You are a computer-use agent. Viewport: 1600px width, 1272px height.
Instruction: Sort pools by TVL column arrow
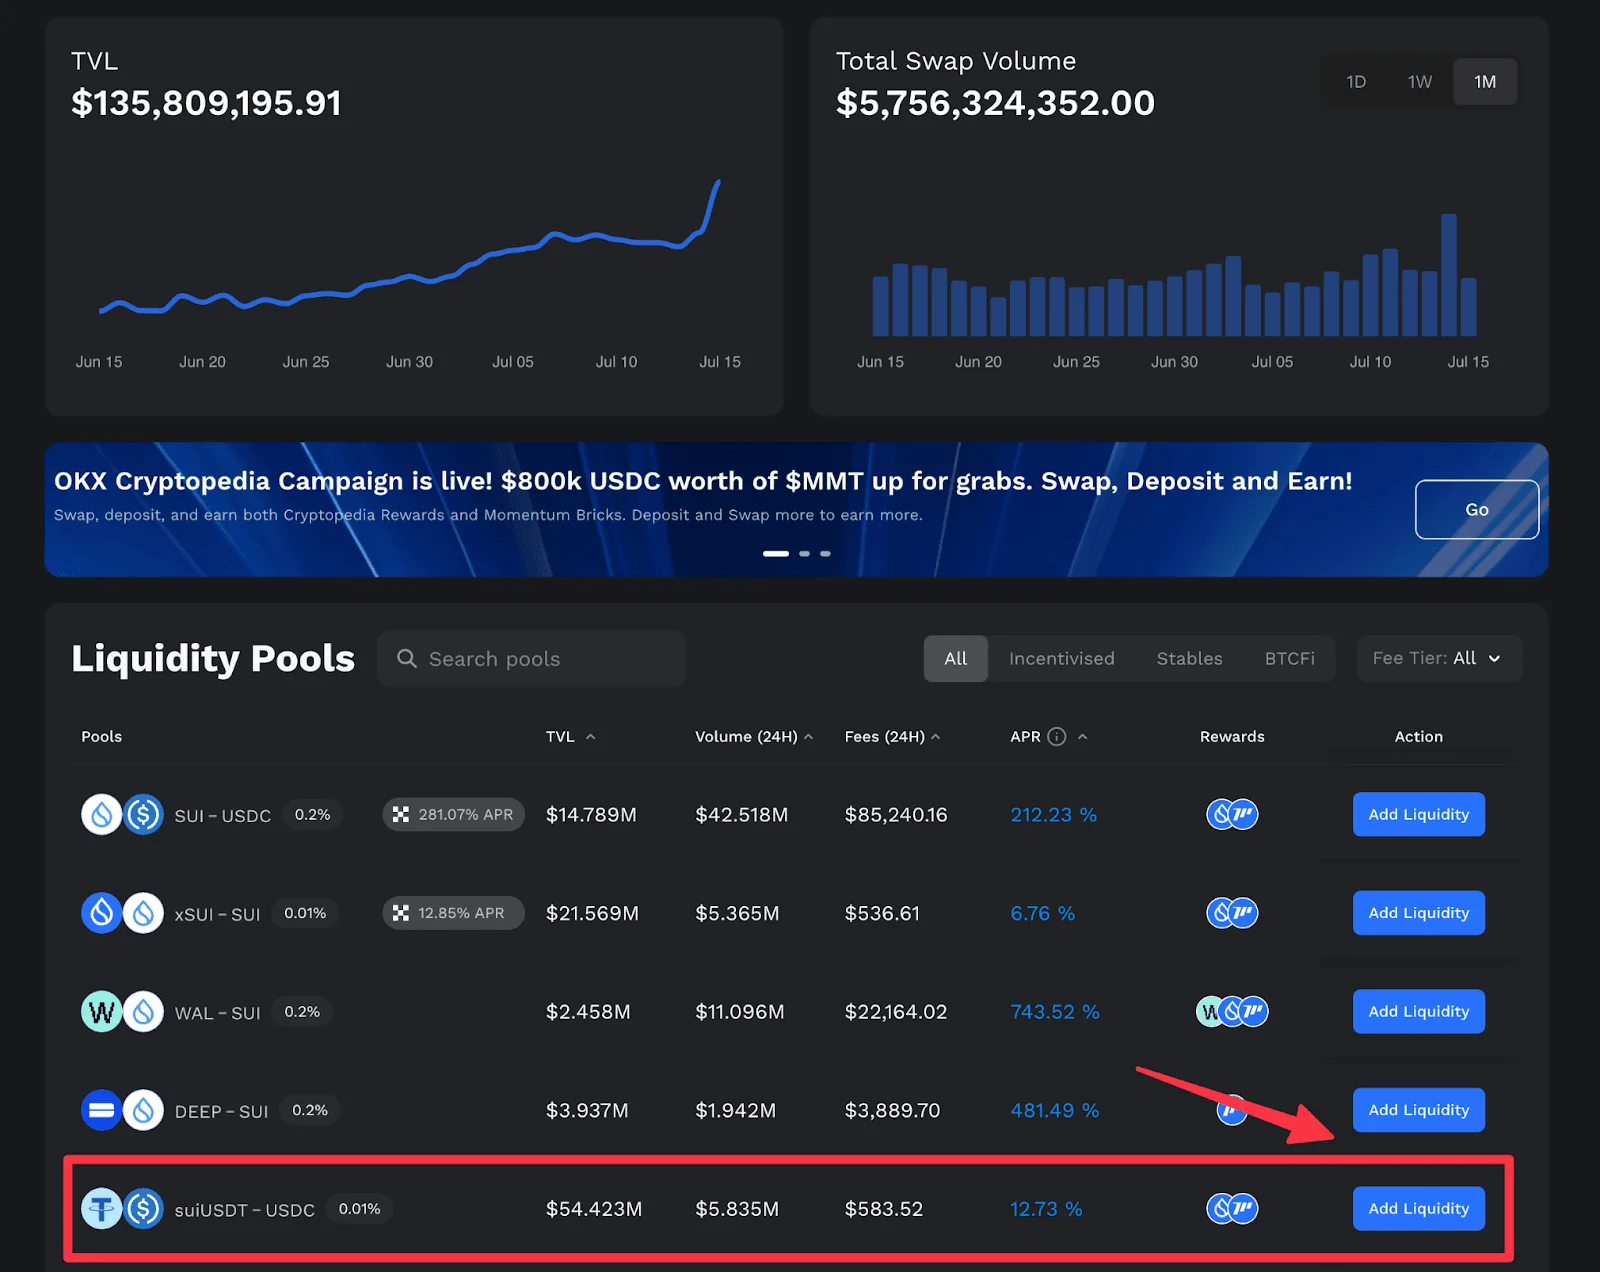click(x=591, y=737)
